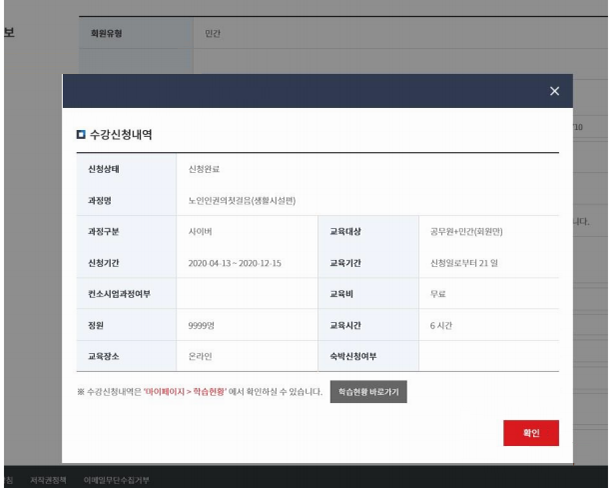The height and width of the screenshot is (488, 610).
Task: Click the 숙박신청여부 label cell
Action: [x=368, y=356]
